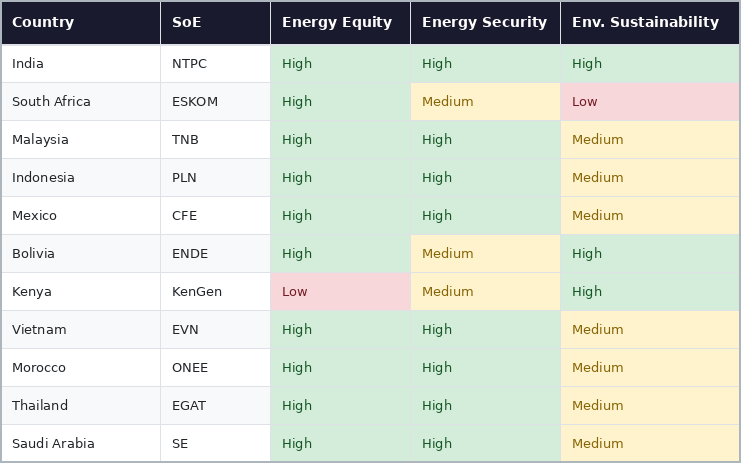
Task: Click Morocco's High Energy Equity cell
Action: click(x=340, y=368)
